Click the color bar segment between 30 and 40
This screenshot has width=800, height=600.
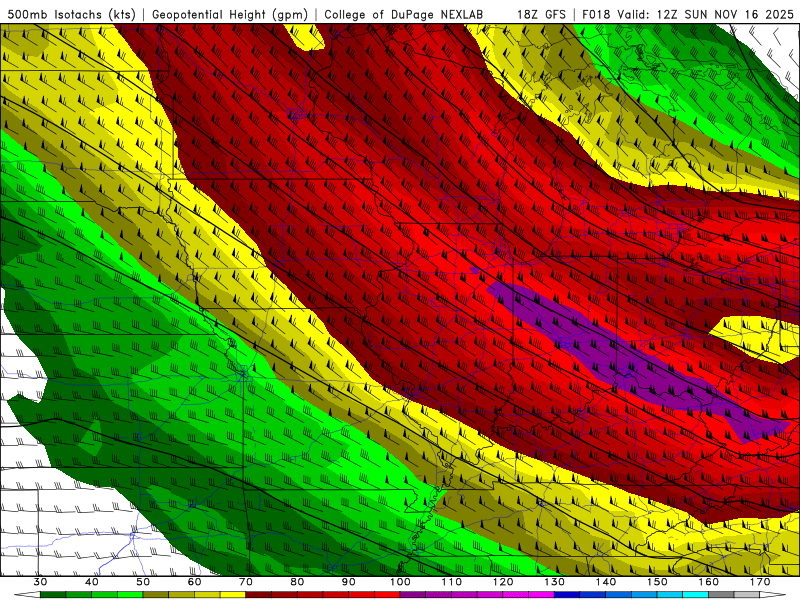tap(66, 595)
